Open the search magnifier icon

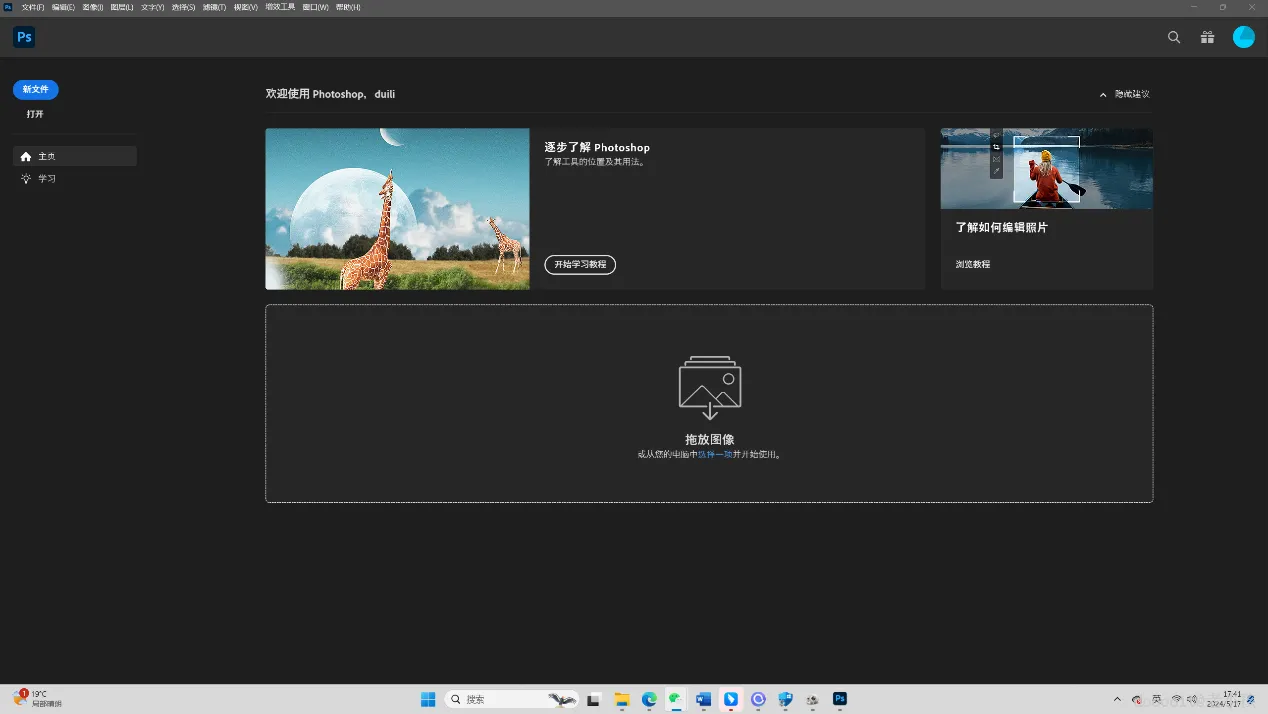coord(1174,37)
